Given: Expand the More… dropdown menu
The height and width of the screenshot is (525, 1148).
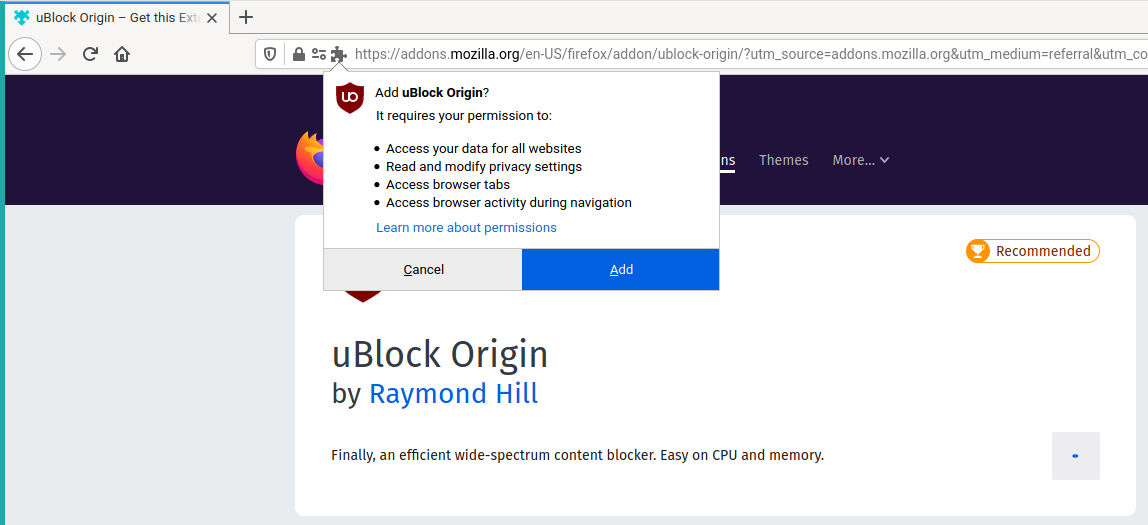Looking at the screenshot, I should point(860,160).
